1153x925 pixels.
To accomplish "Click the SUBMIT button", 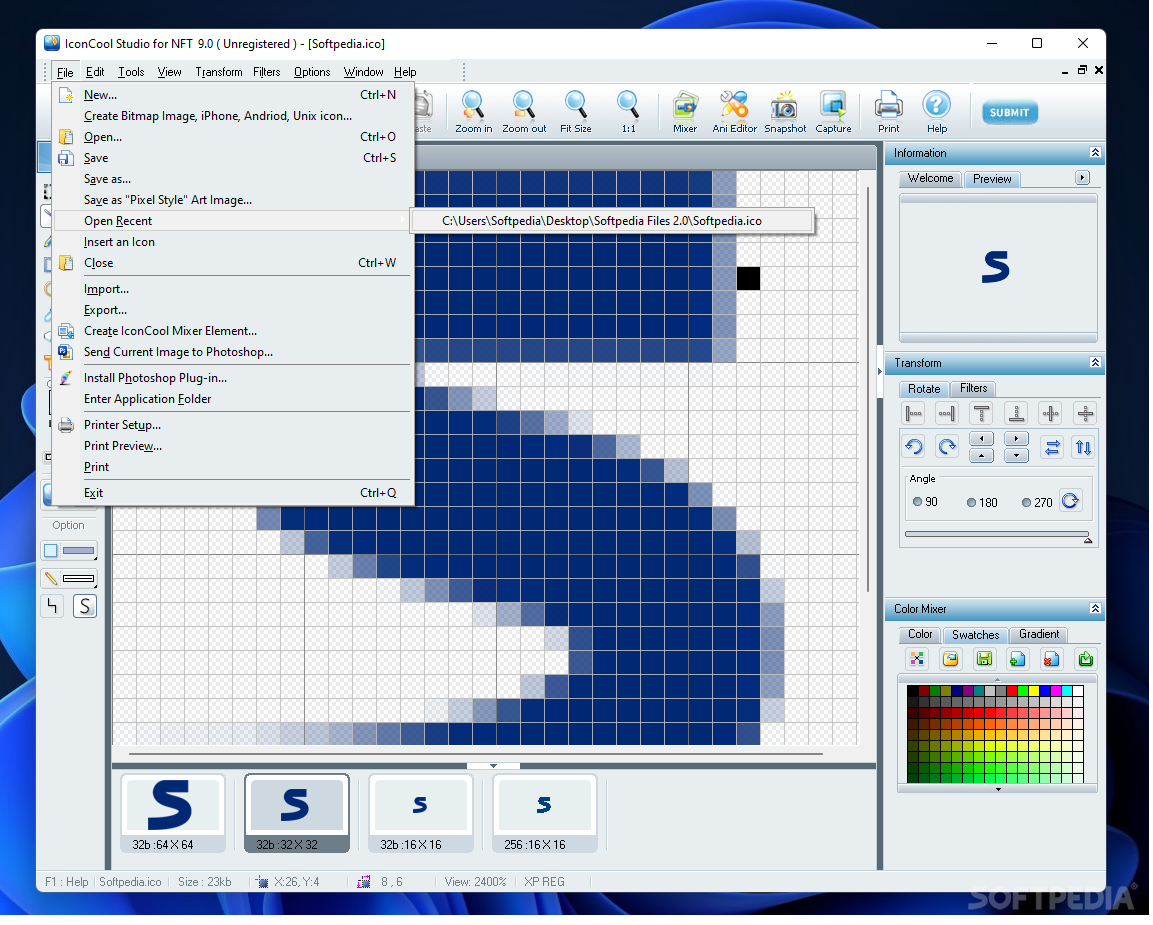I will point(1011,112).
